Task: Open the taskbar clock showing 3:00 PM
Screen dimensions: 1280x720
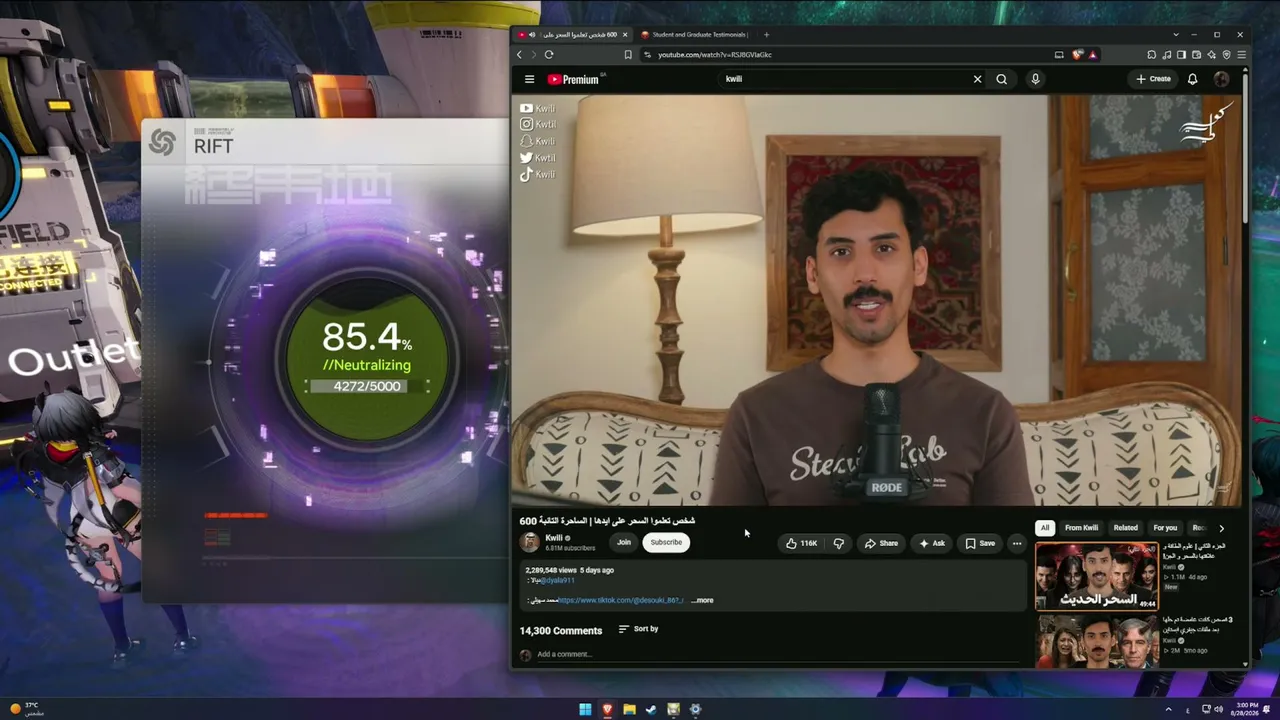Action: pyautogui.click(x=1245, y=709)
